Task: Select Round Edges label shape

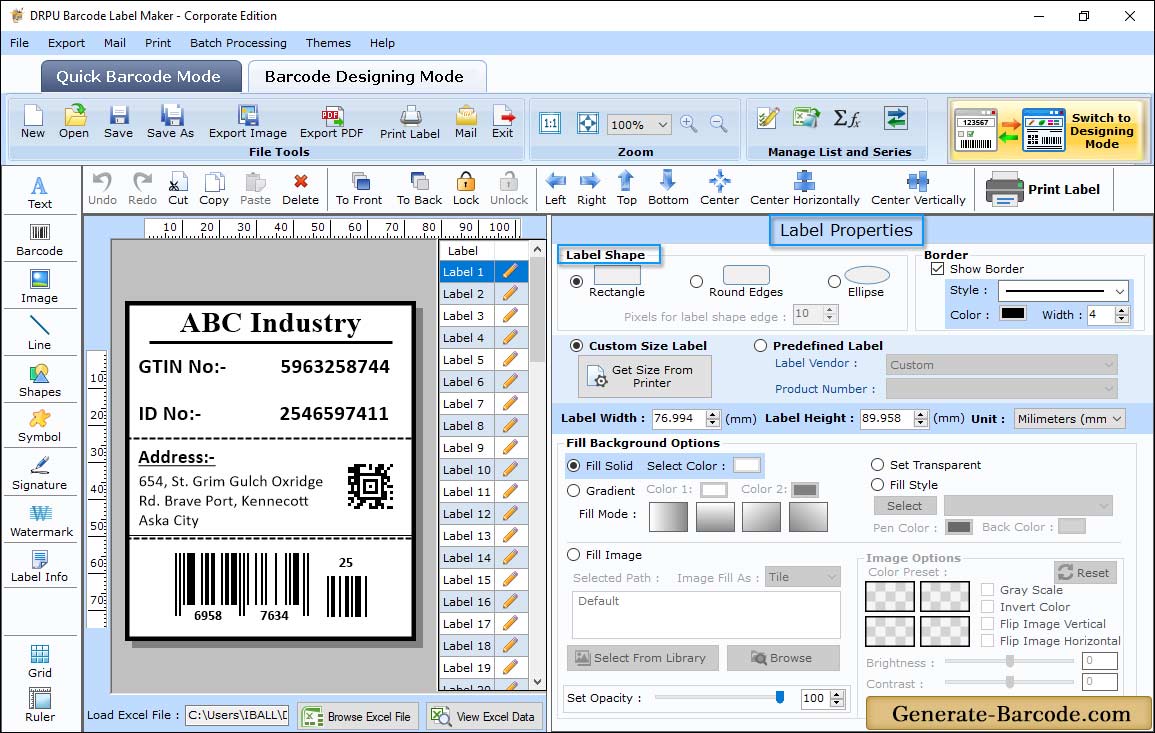Action: [x=696, y=281]
